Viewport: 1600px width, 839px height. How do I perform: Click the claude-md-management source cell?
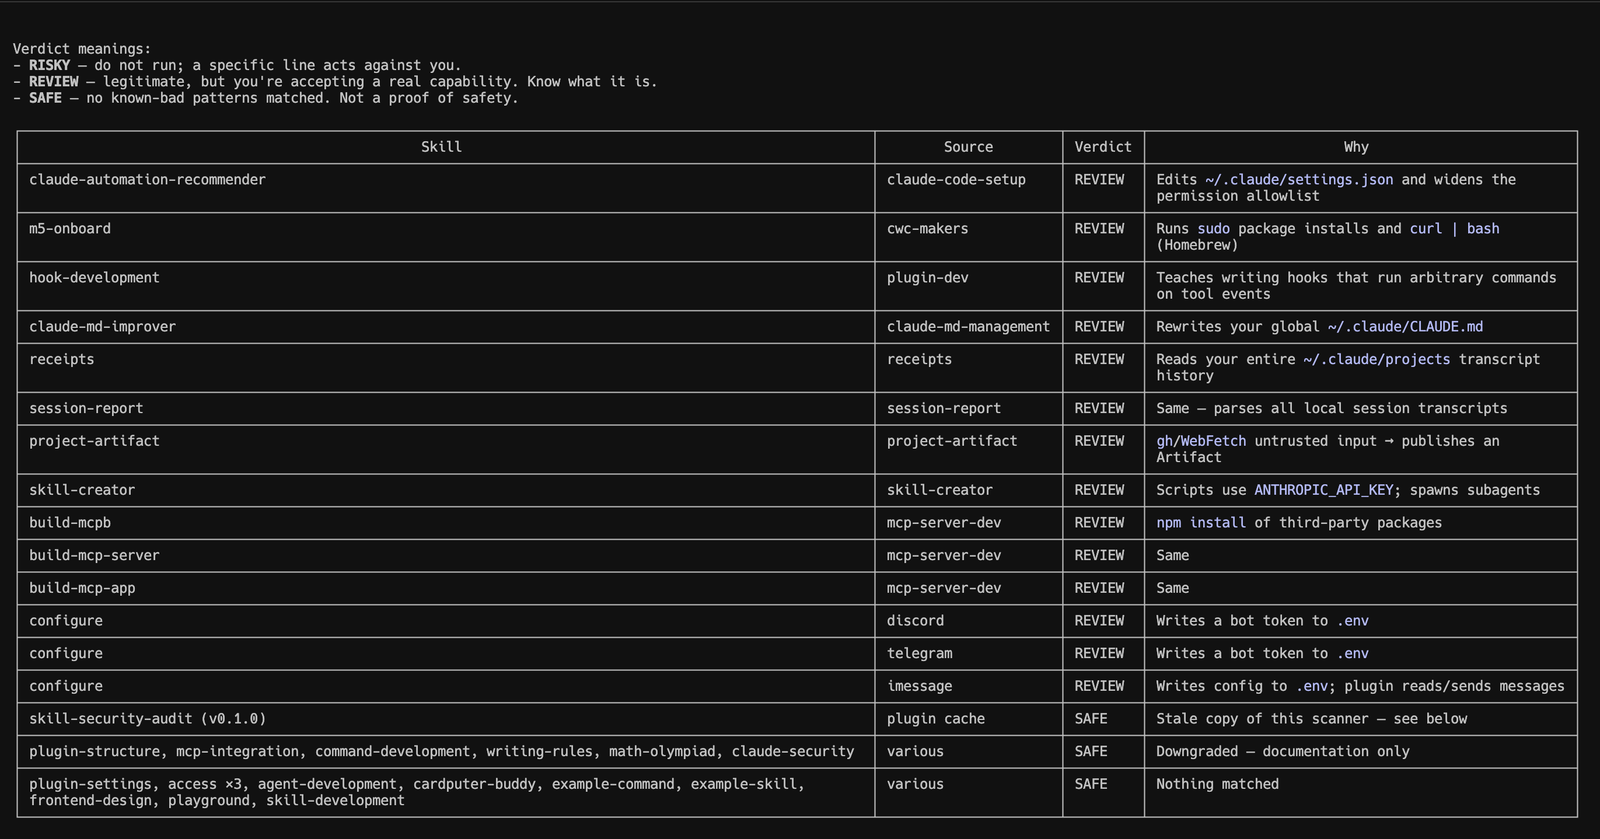tap(968, 327)
